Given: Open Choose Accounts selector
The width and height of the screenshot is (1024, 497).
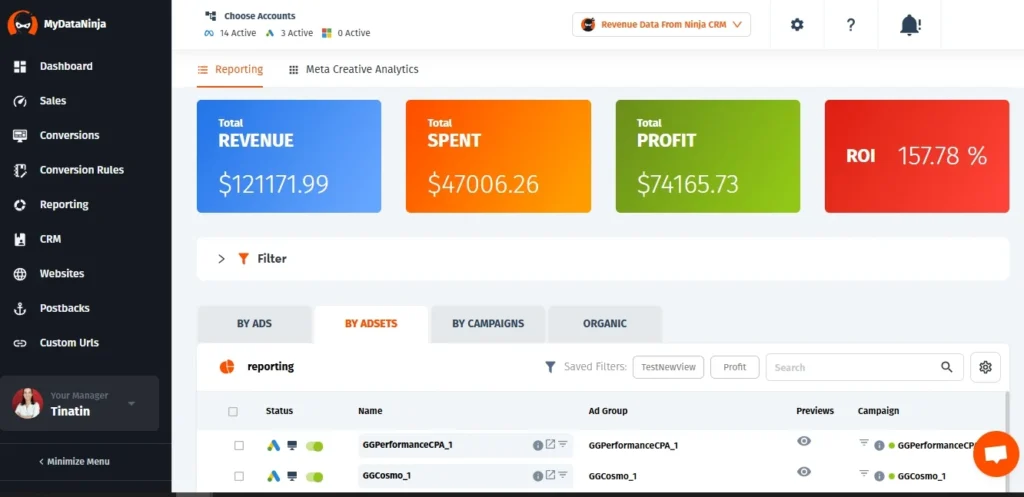Looking at the screenshot, I should [250, 16].
